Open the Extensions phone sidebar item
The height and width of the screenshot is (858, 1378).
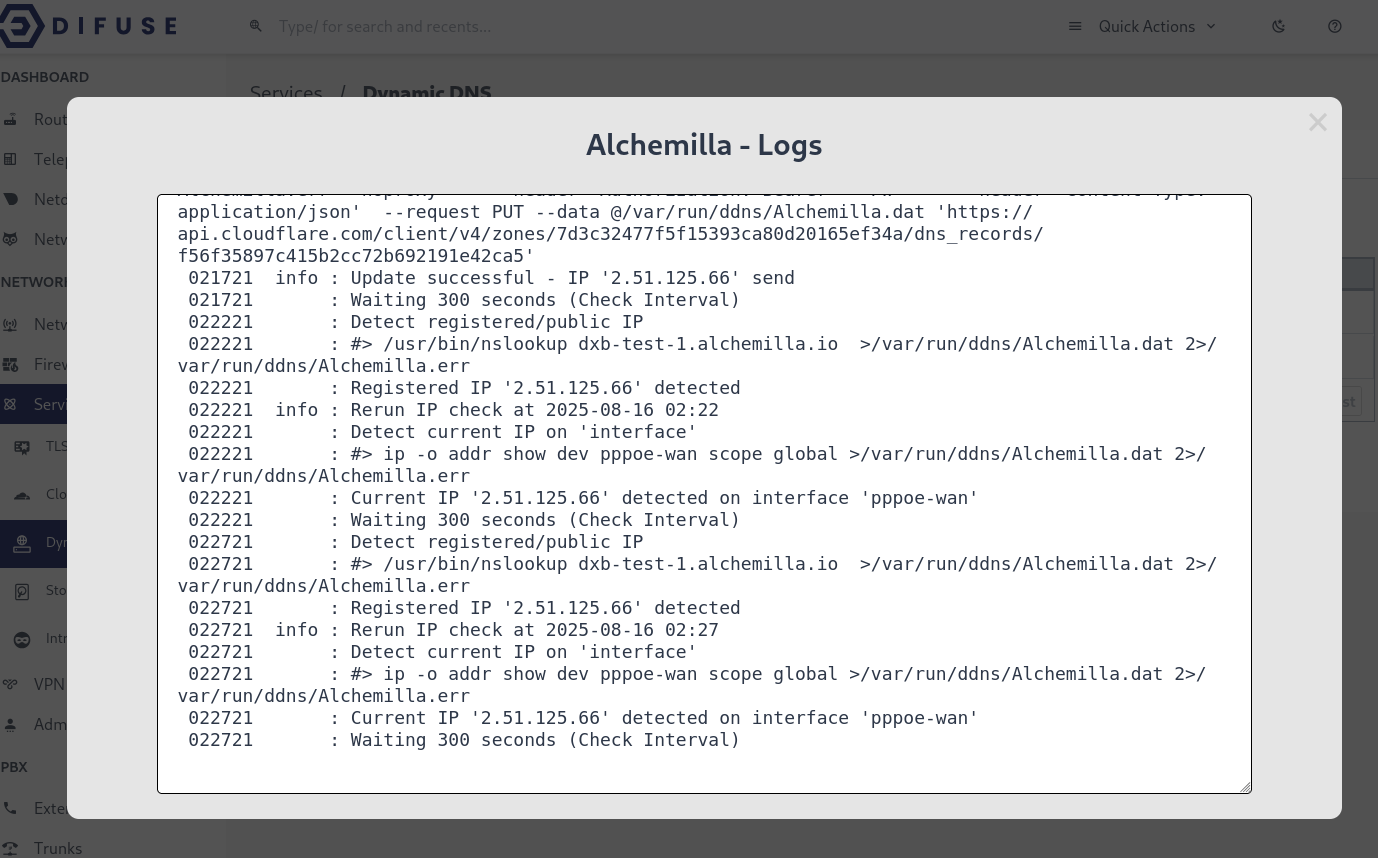33,808
